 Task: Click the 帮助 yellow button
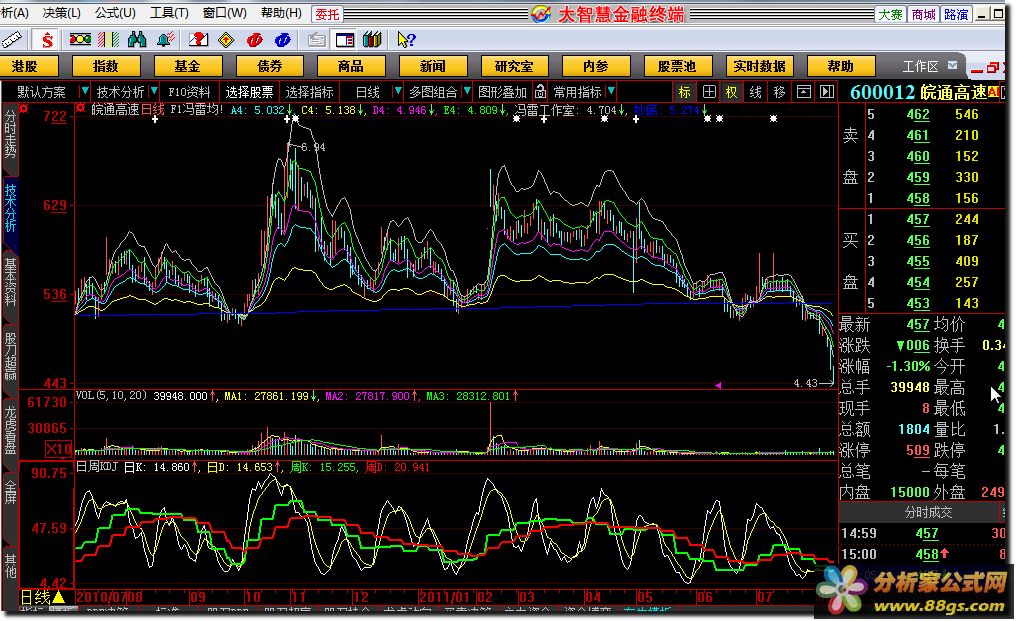[840, 66]
